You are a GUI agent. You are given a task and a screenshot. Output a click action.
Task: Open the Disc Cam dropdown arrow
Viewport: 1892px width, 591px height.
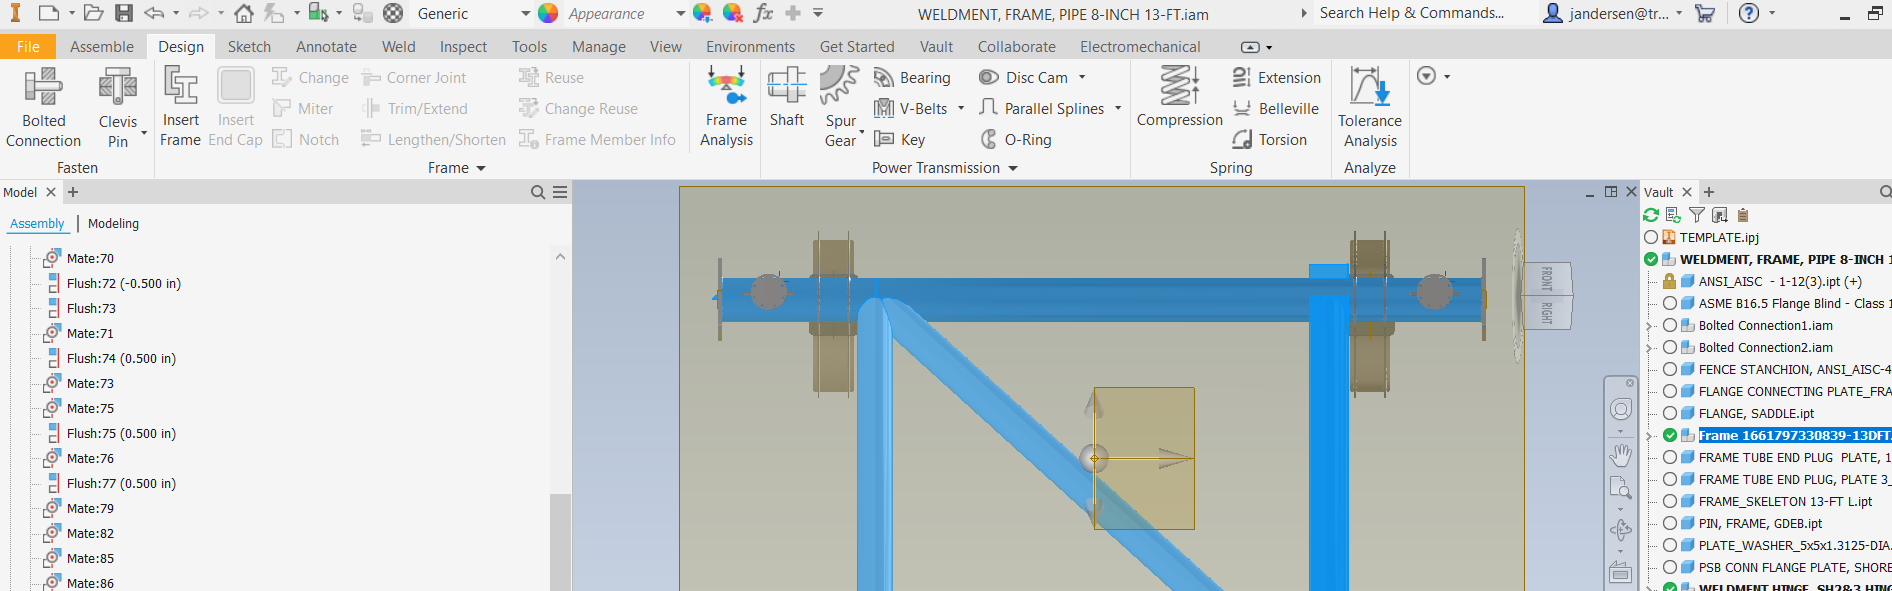point(1082,78)
